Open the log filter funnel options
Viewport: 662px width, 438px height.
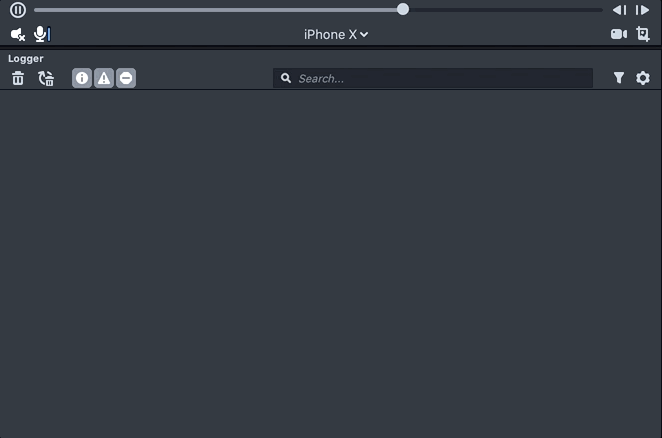(619, 78)
